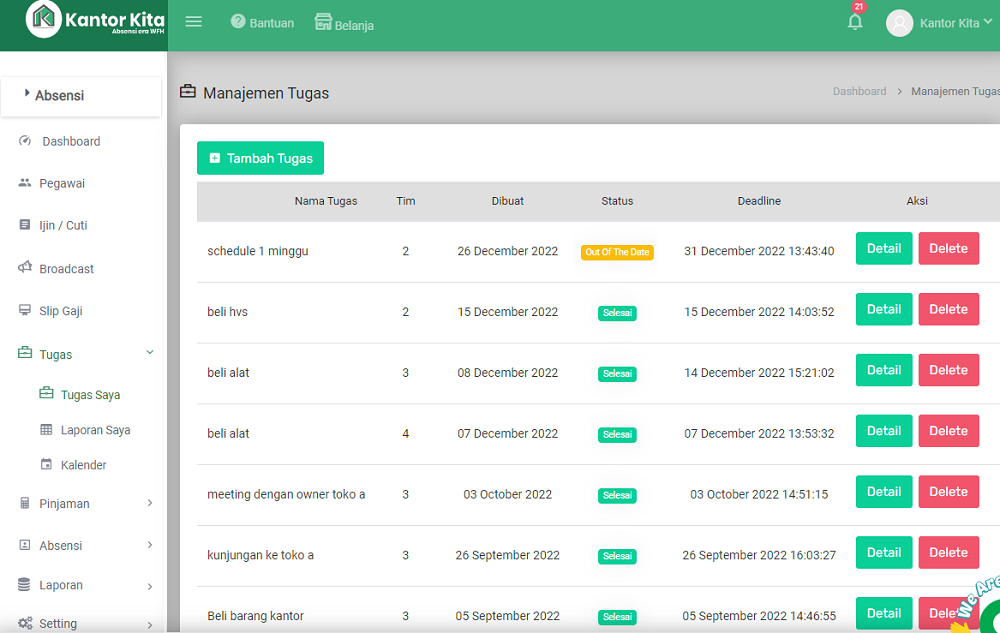Screen dimensions: 1000x633
Task: Open the notification bell icon
Action: [855, 22]
